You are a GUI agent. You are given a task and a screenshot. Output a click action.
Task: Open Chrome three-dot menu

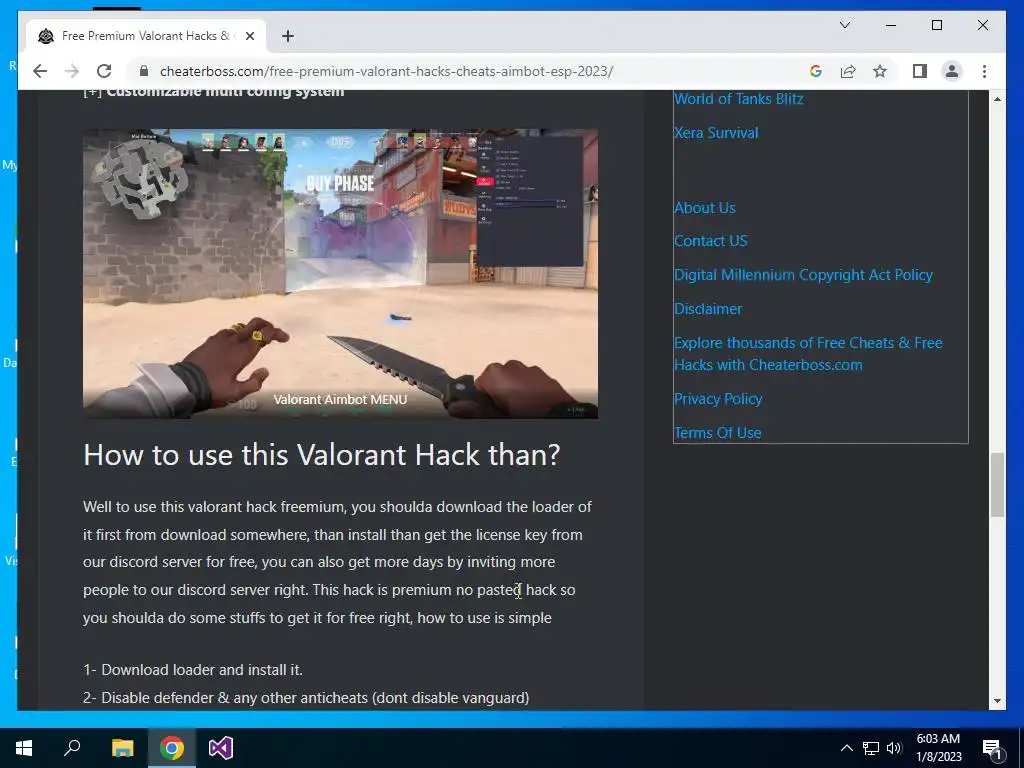coord(984,71)
